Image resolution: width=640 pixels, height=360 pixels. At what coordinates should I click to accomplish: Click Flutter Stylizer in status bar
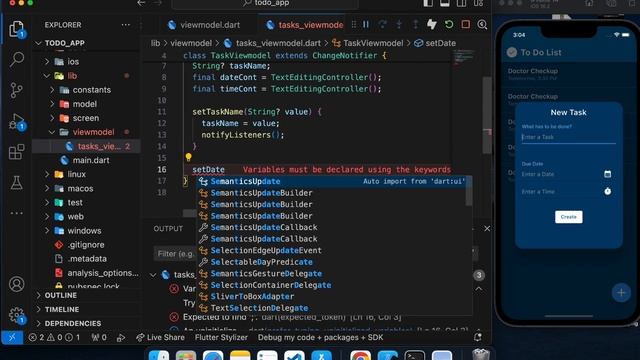pyautogui.click(x=221, y=337)
